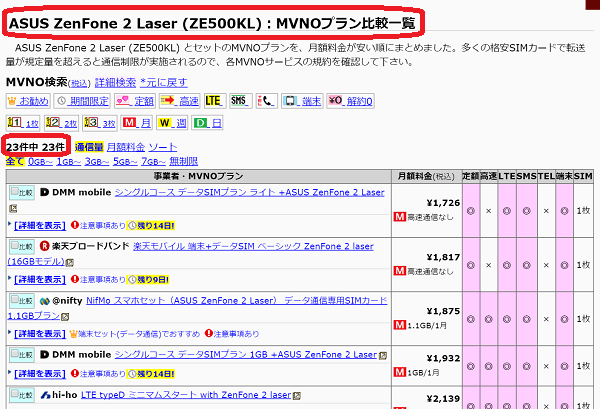The image size is (600, 409).
Task: Select the D 日 daily filter
Action: coord(207,123)
